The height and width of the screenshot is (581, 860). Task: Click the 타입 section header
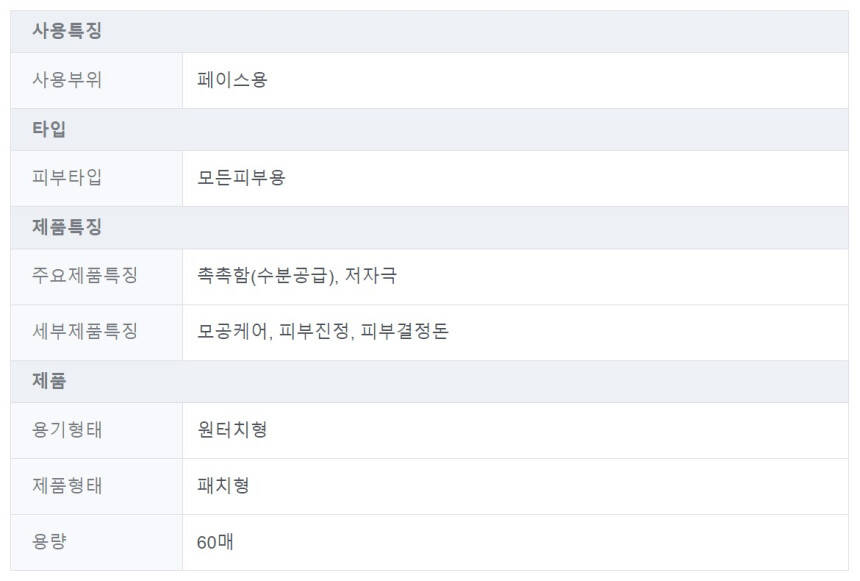coord(49,129)
